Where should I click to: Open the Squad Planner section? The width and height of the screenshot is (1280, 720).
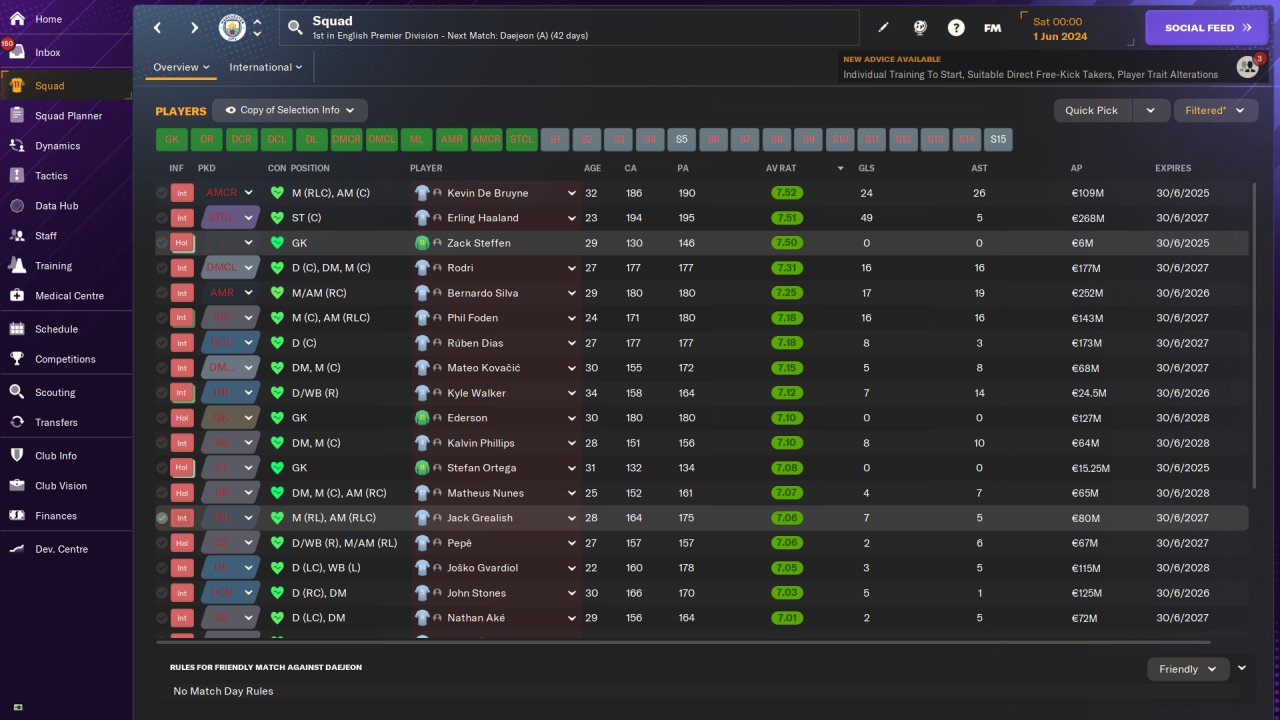click(66, 116)
